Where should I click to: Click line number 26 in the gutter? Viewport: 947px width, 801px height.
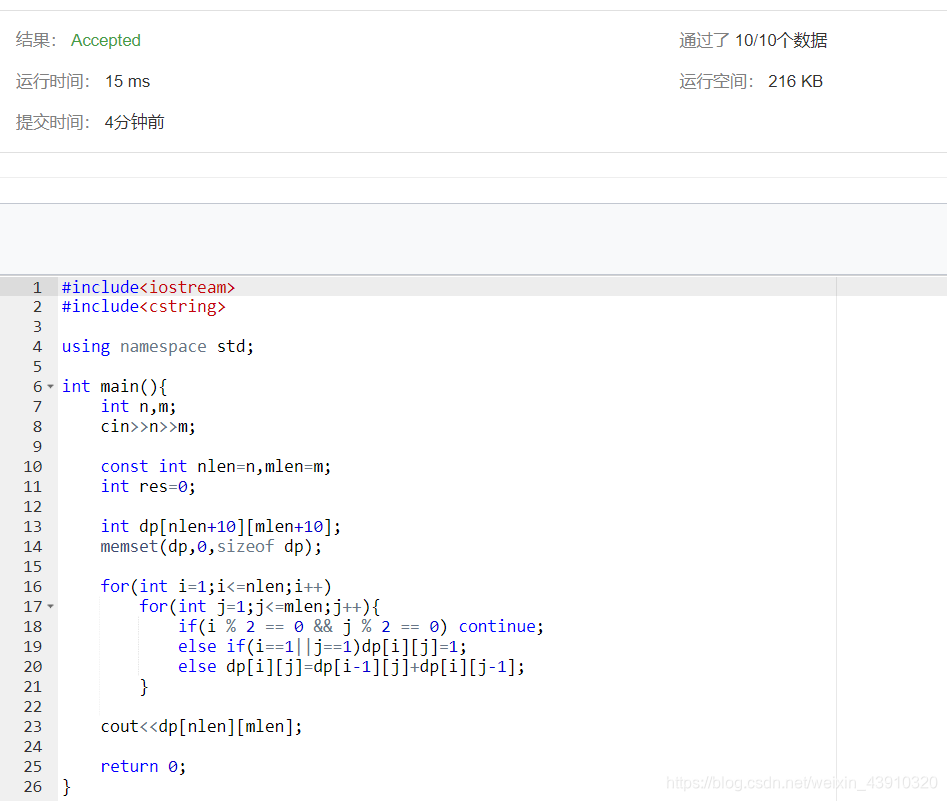click(33, 787)
